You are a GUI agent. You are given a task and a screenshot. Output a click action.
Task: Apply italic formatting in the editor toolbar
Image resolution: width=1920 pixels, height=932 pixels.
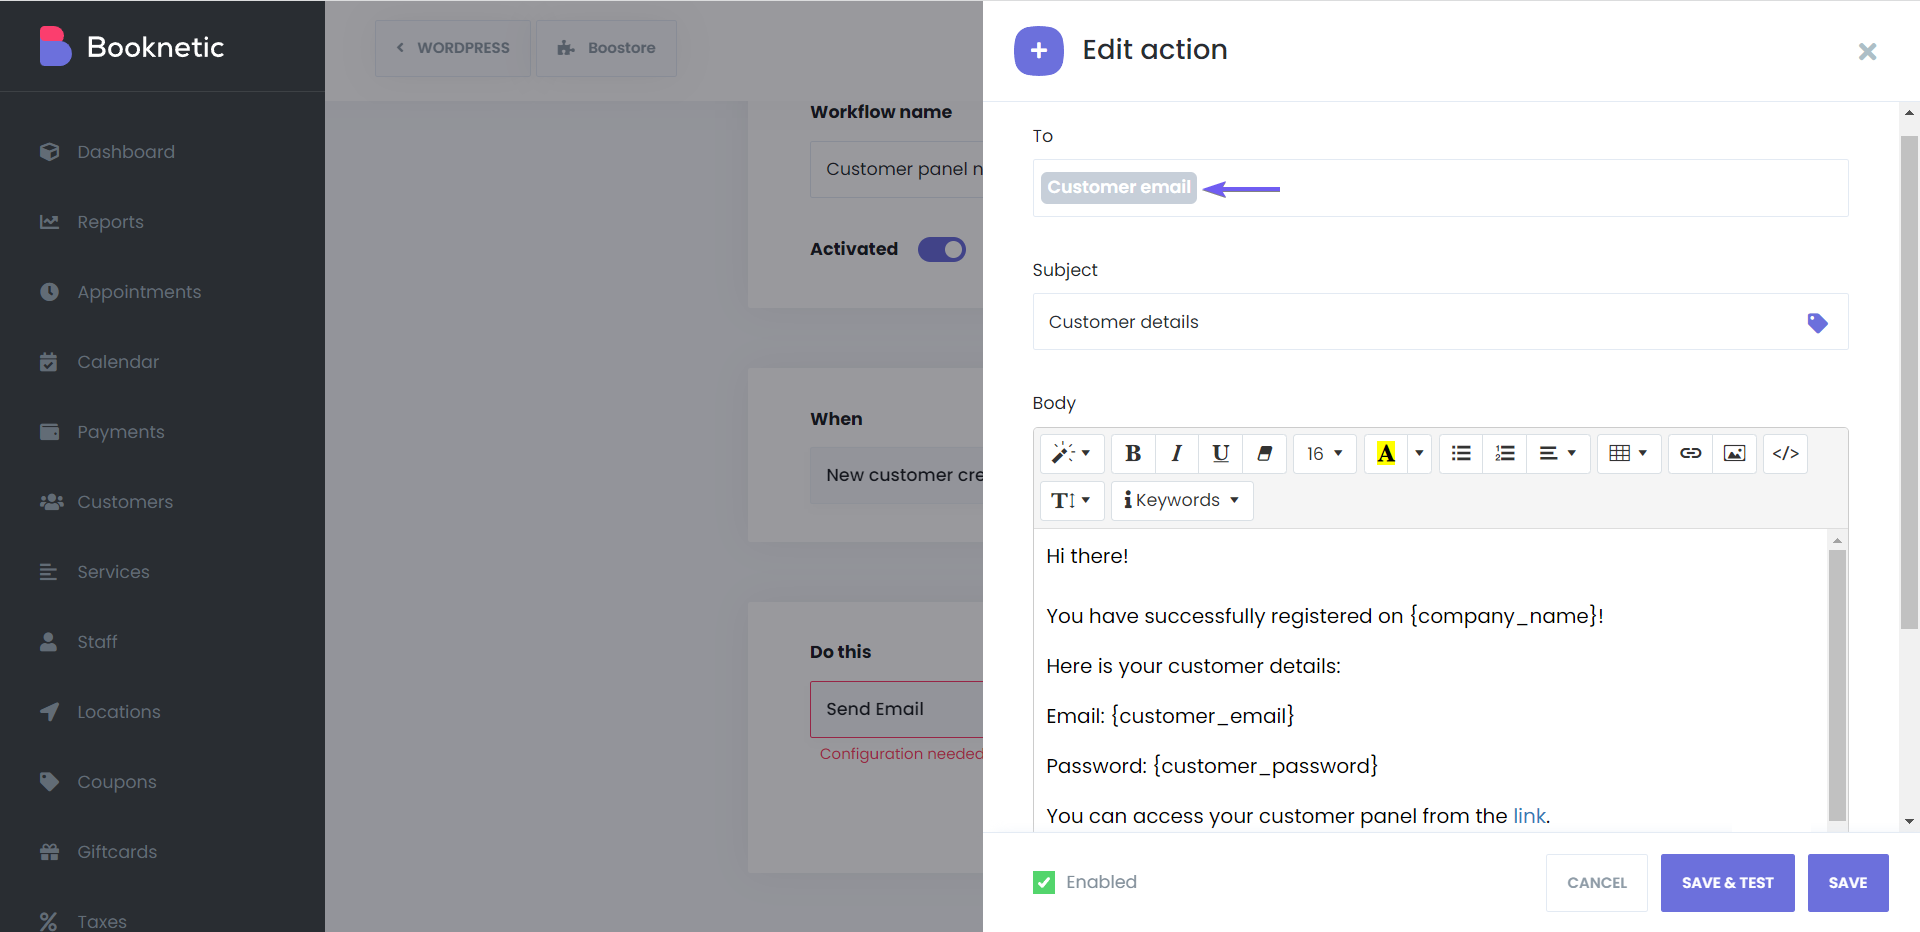1176,453
